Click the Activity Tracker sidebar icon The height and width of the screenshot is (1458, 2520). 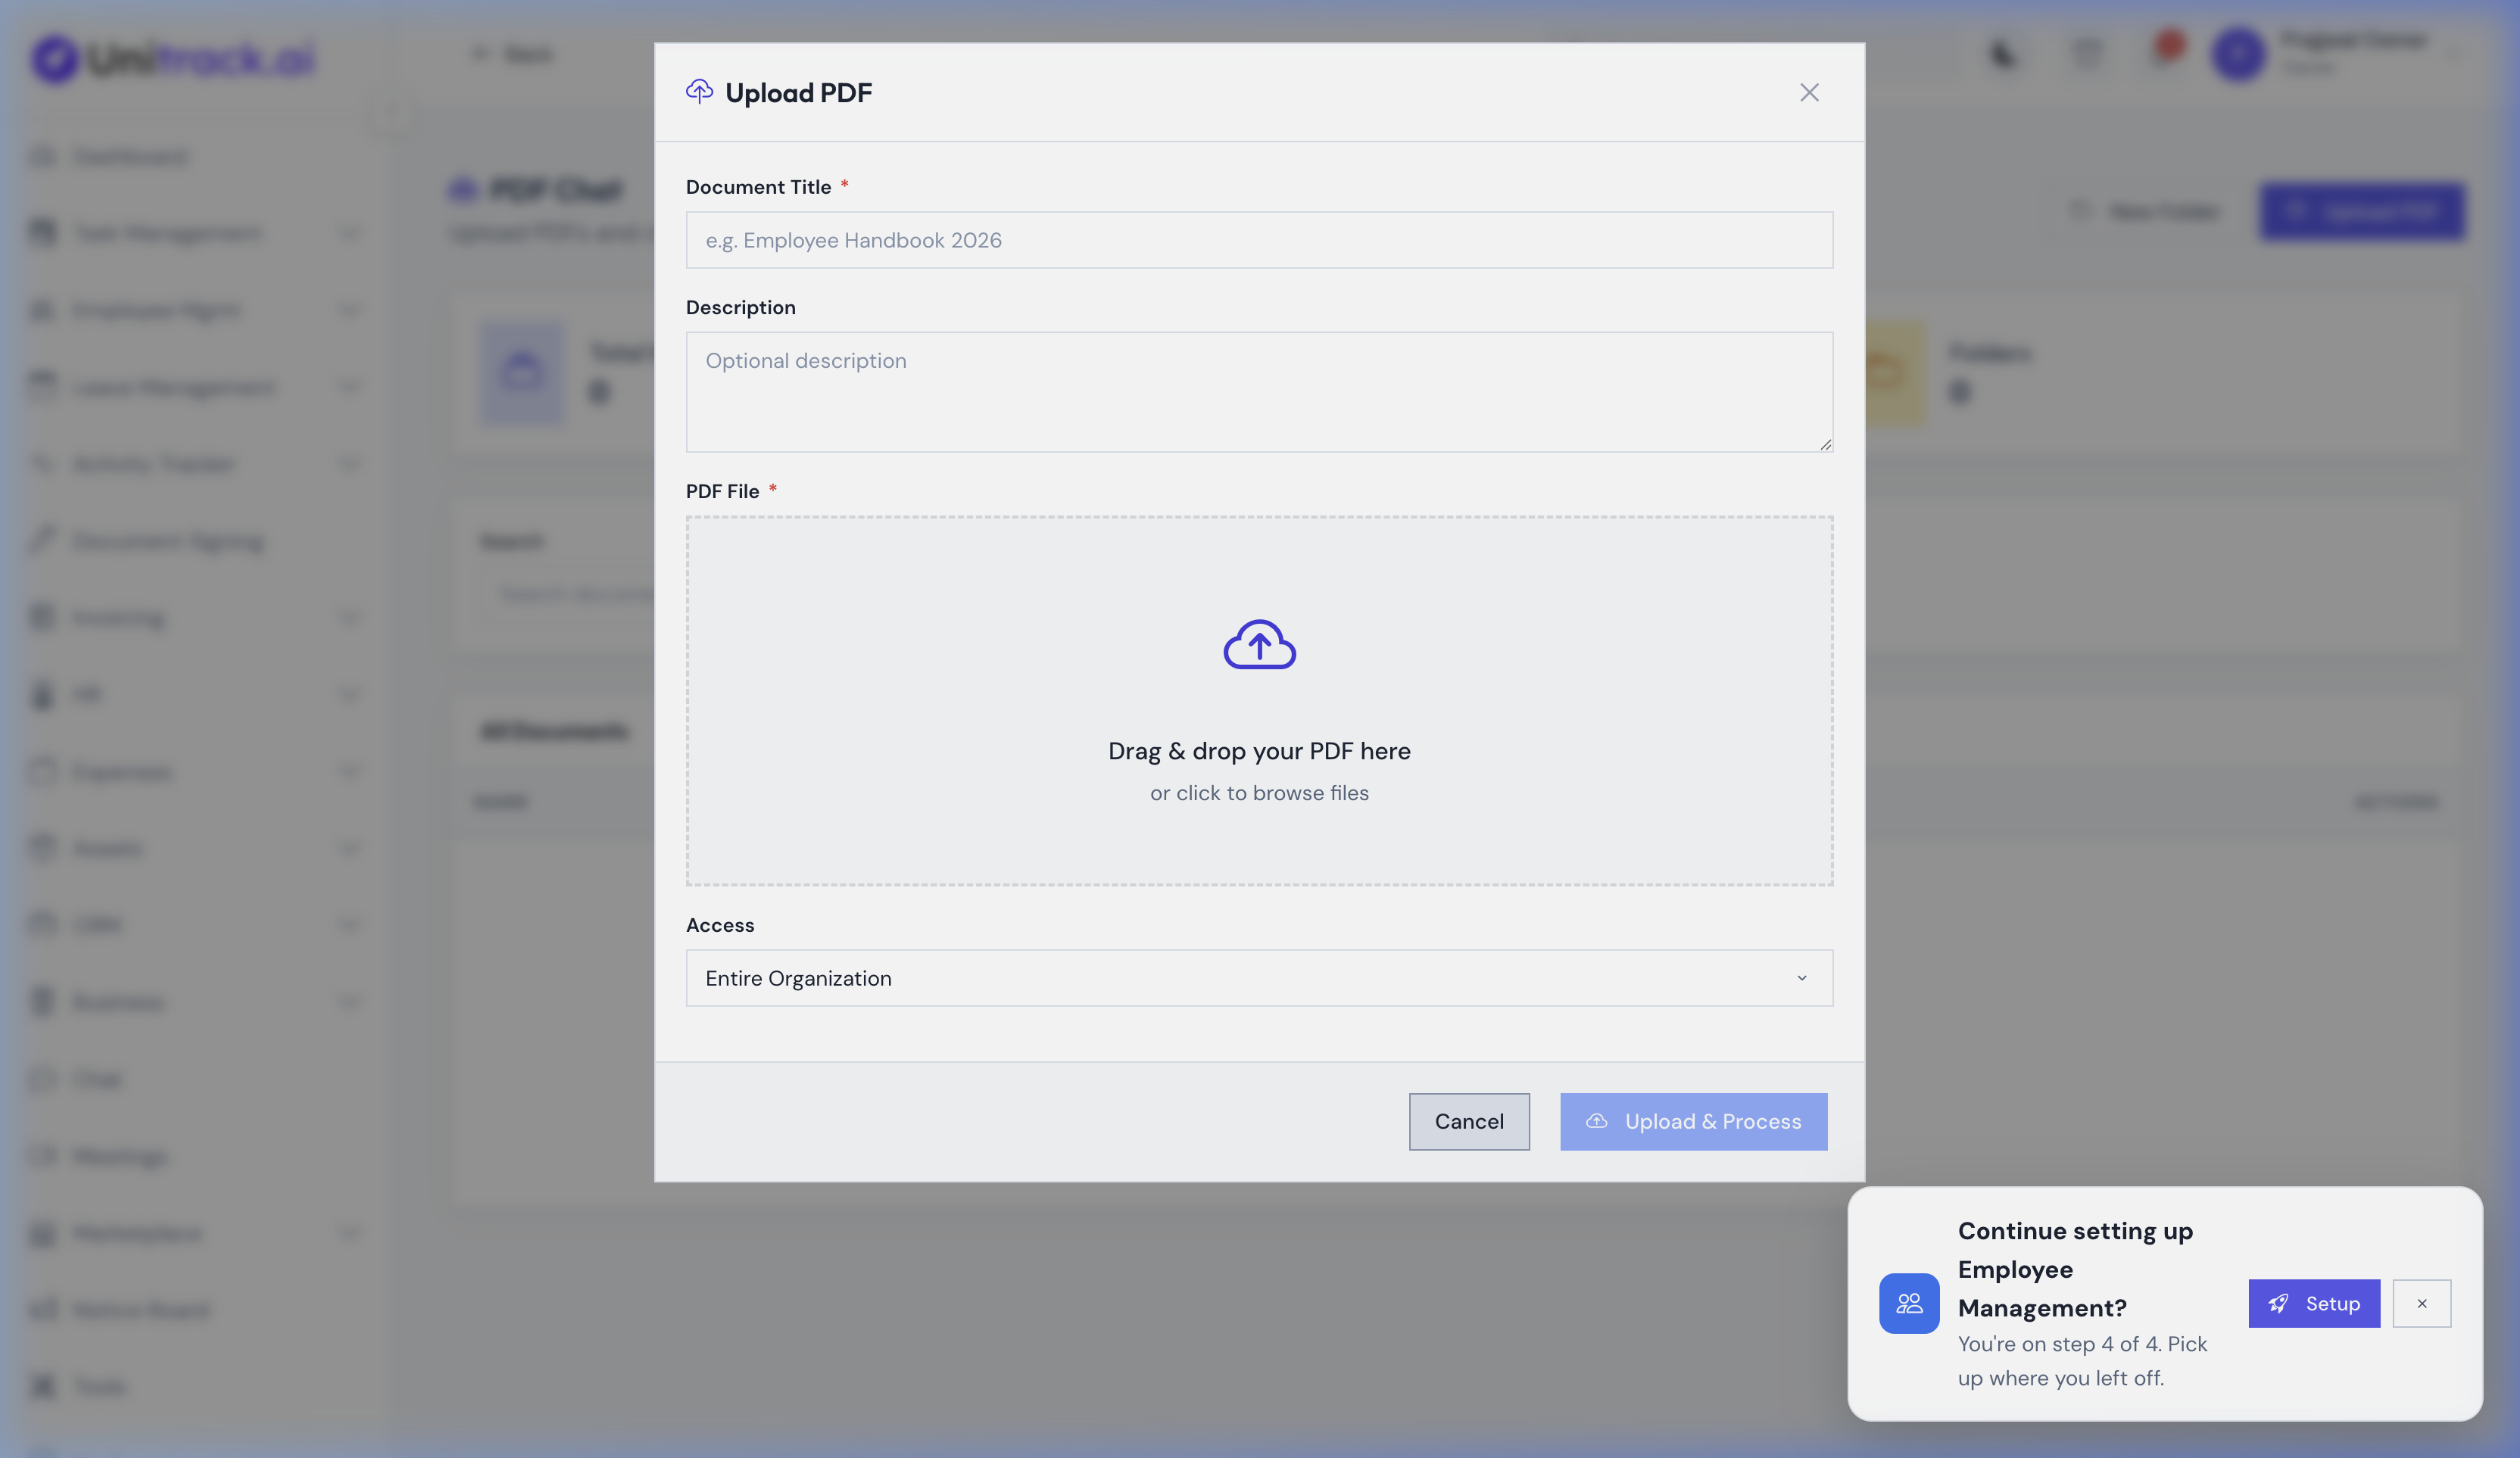[x=42, y=463]
